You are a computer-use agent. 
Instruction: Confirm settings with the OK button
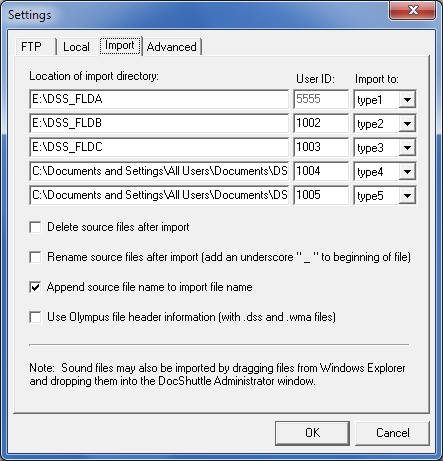312,433
